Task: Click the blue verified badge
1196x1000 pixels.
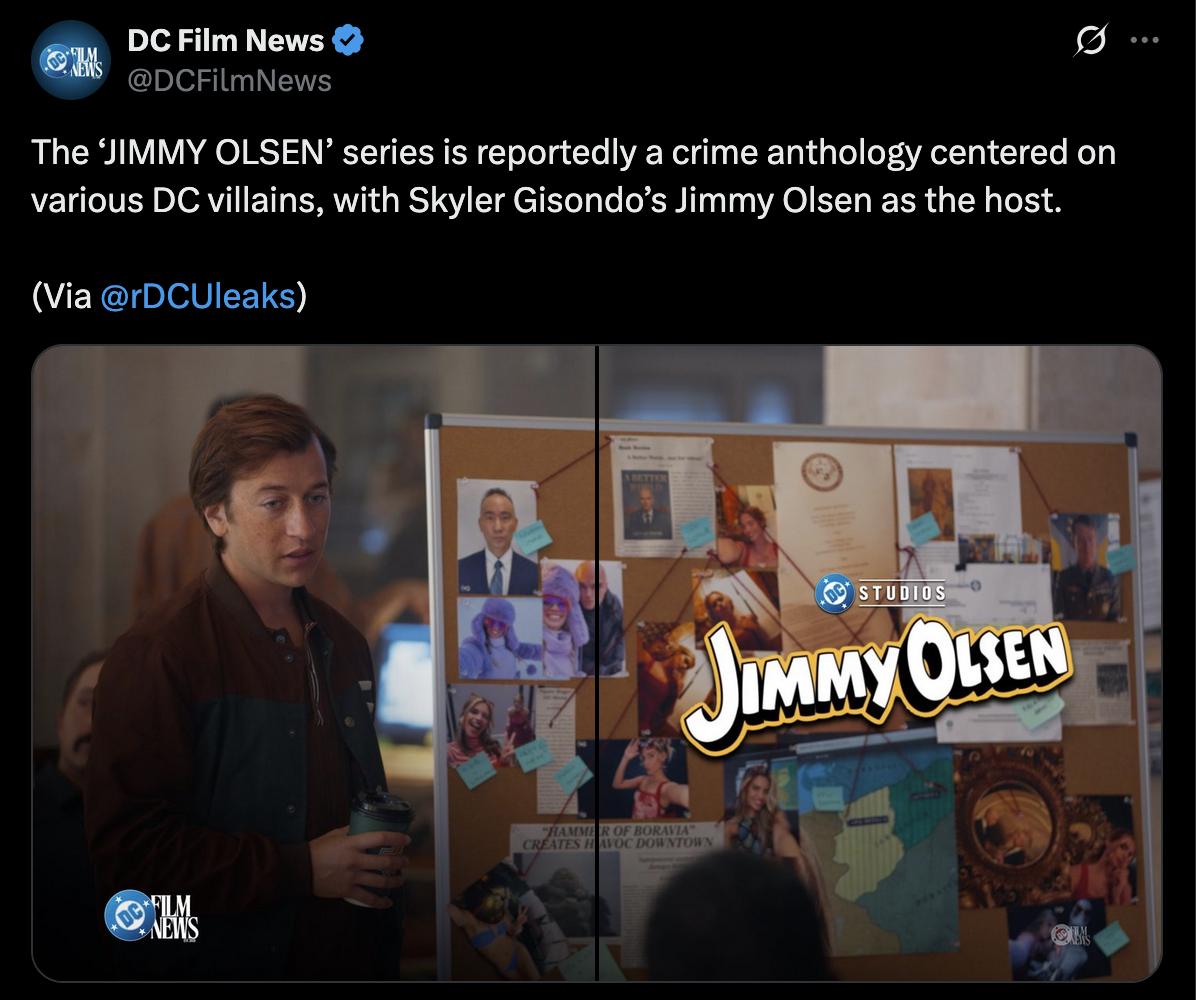Action: pos(348,40)
